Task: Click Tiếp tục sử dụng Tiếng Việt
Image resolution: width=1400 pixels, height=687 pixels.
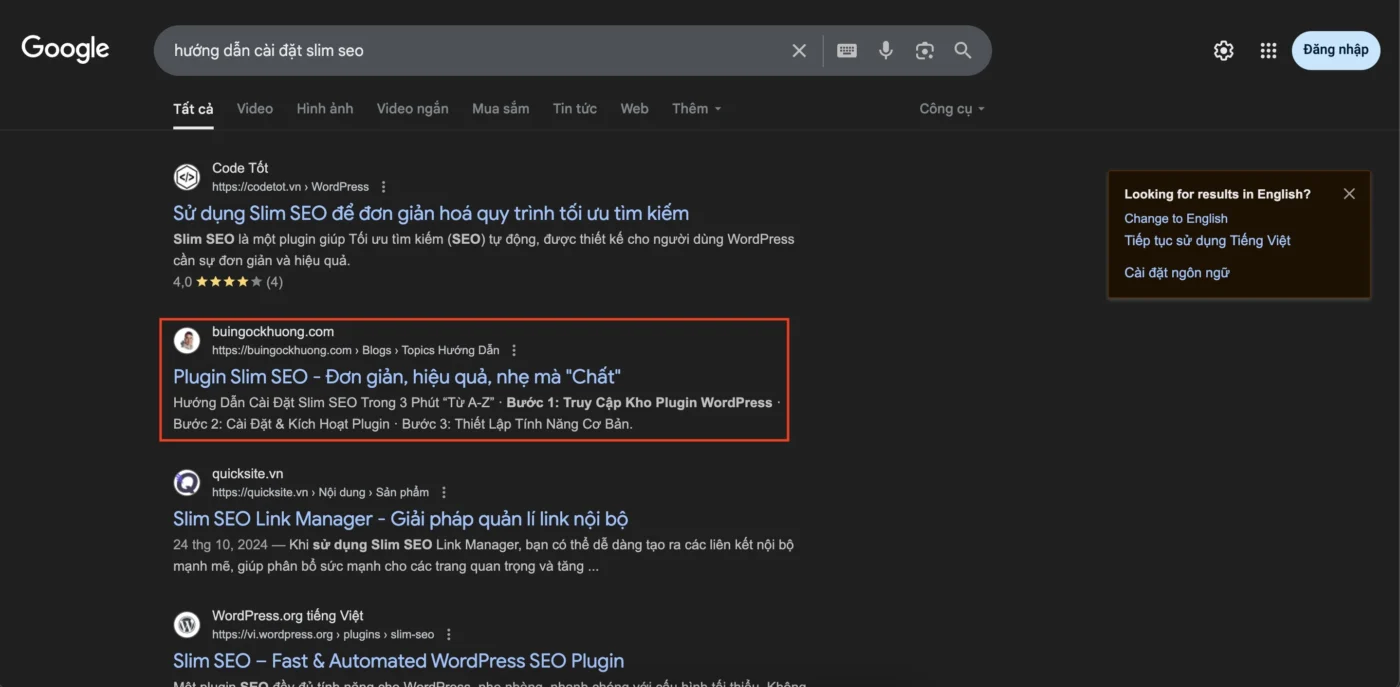Action: [x=1208, y=241]
